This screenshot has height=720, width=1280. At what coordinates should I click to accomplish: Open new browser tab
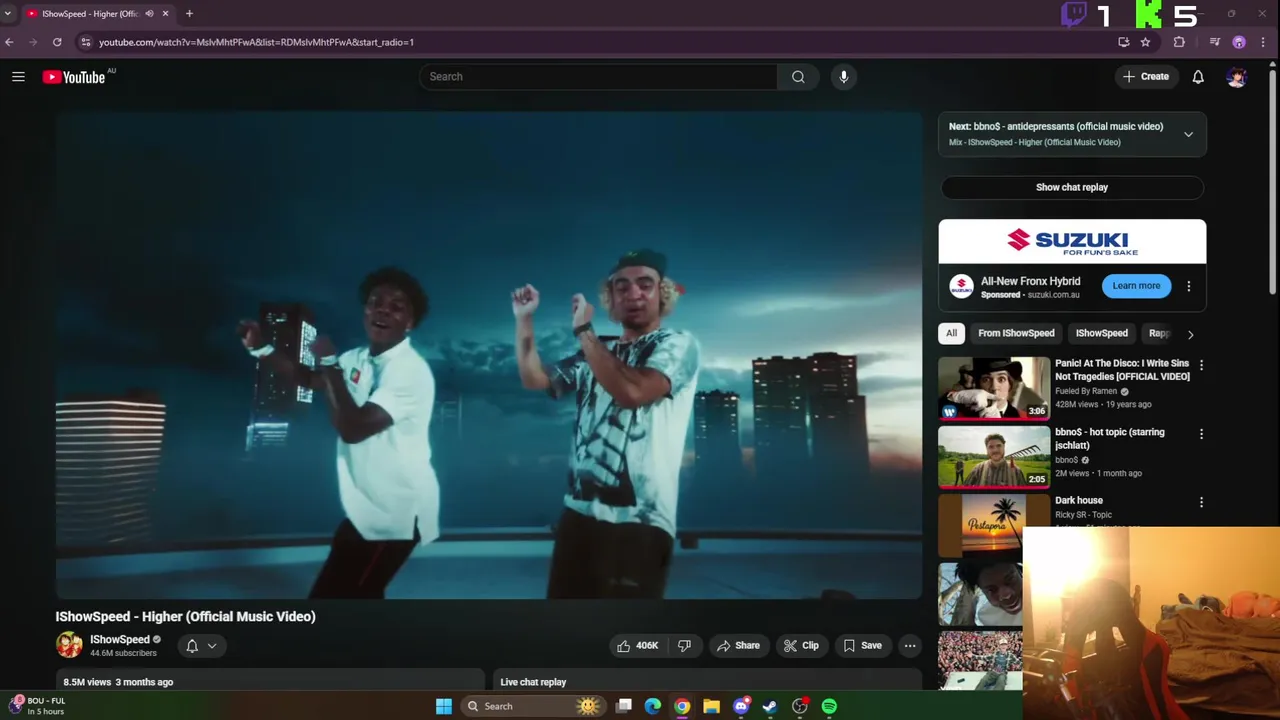point(189,14)
